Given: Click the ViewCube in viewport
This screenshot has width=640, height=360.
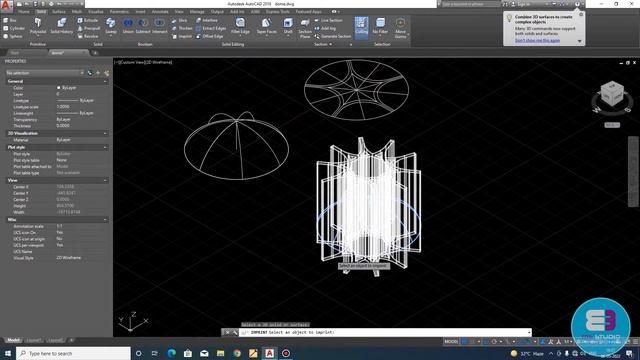Looking at the screenshot, I should 612,94.
